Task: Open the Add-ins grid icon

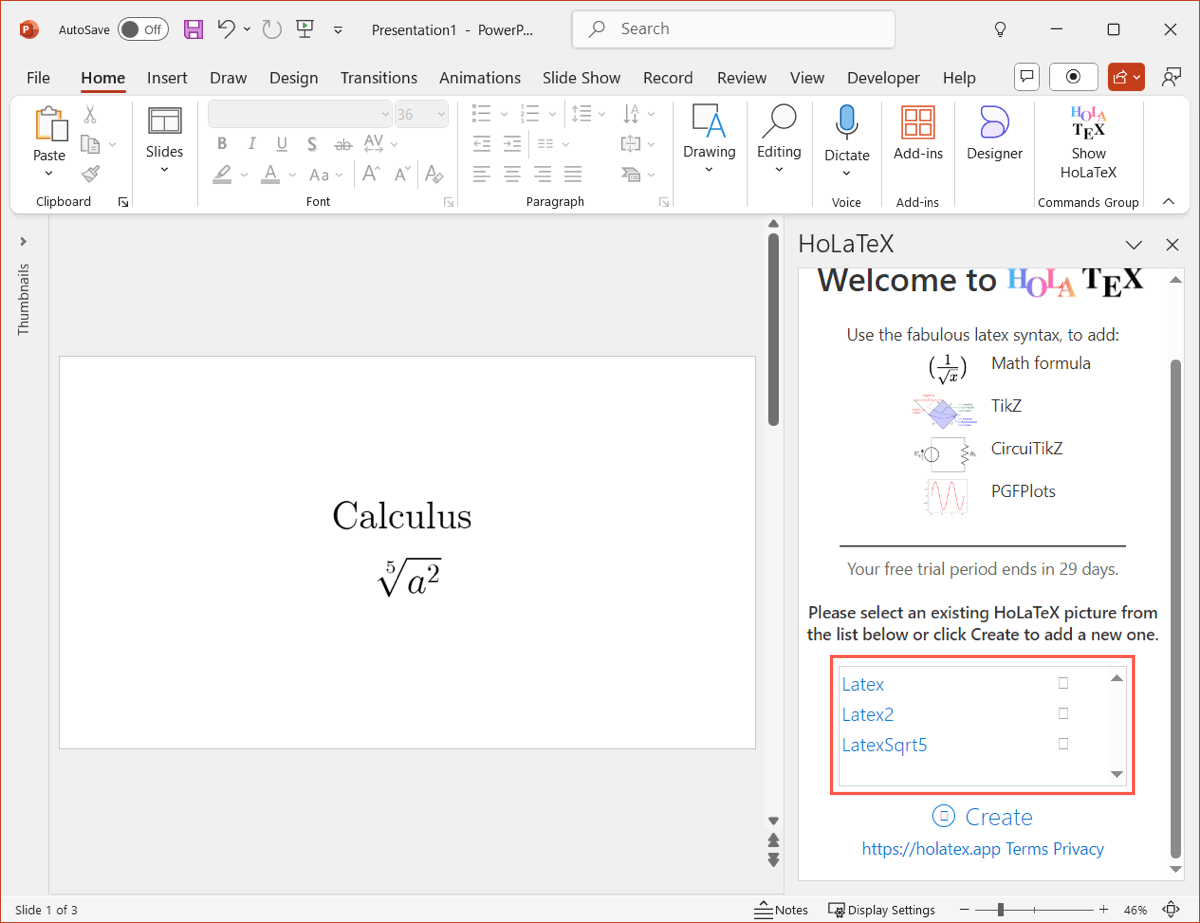Action: click(918, 122)
